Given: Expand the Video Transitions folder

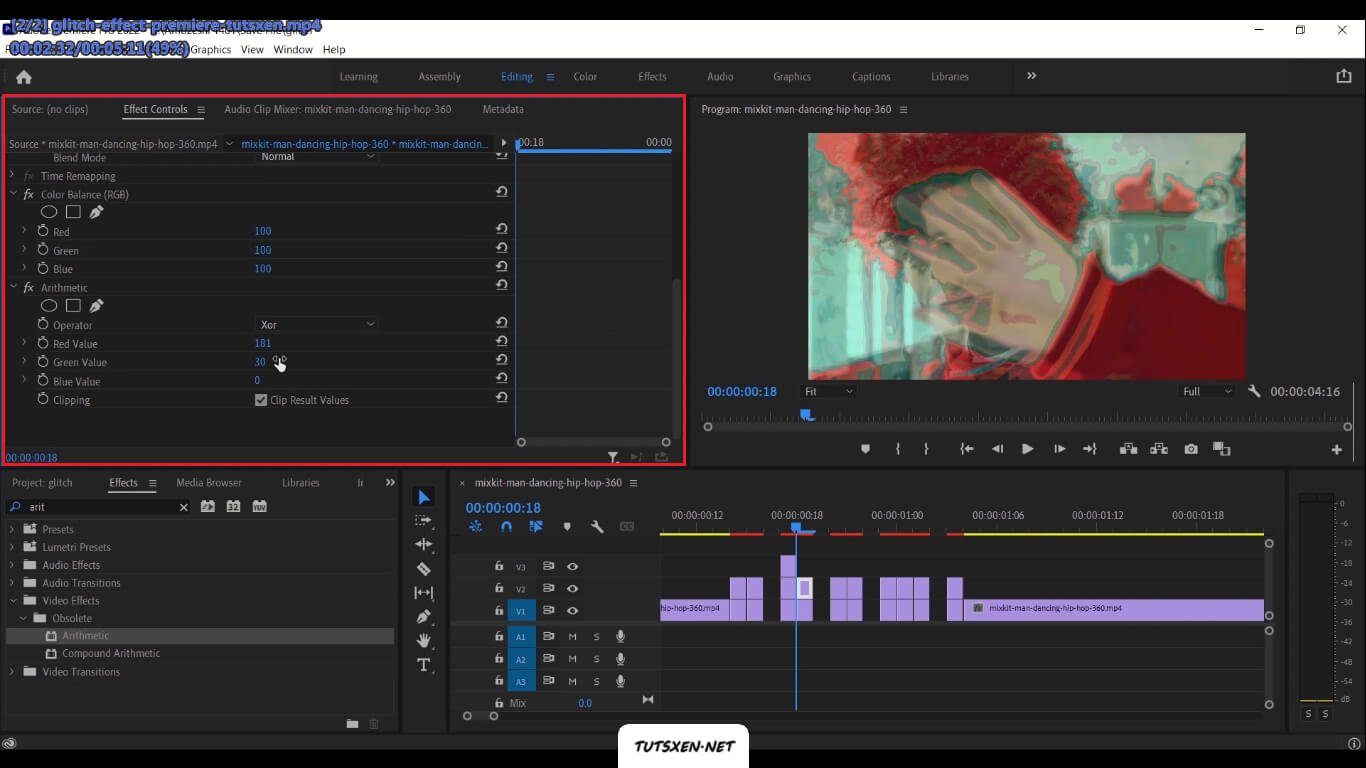Looking at the screenshot, I should [12, 672].
